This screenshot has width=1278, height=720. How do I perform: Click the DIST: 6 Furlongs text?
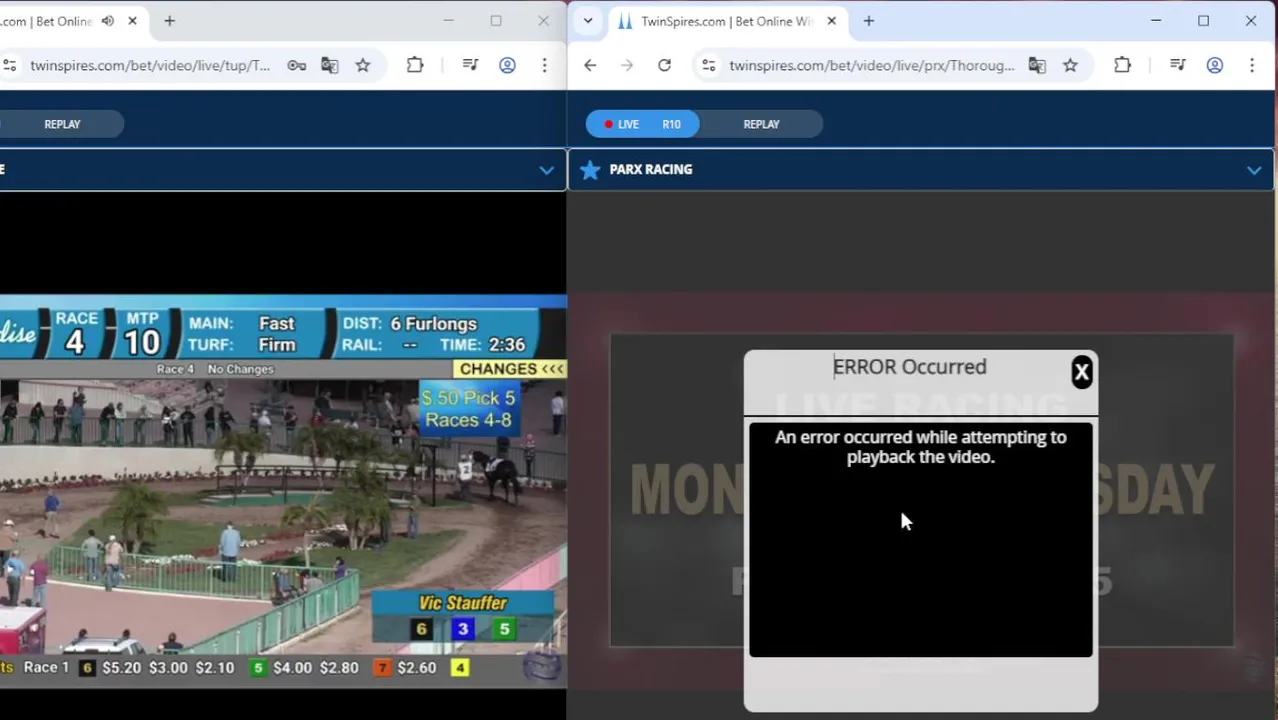[x=410, y=324]
